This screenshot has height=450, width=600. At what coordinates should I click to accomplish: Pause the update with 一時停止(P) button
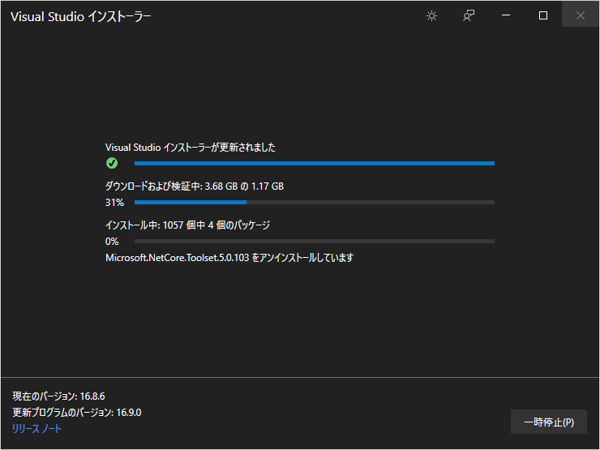pyautogui.click(x=549, y=422)
